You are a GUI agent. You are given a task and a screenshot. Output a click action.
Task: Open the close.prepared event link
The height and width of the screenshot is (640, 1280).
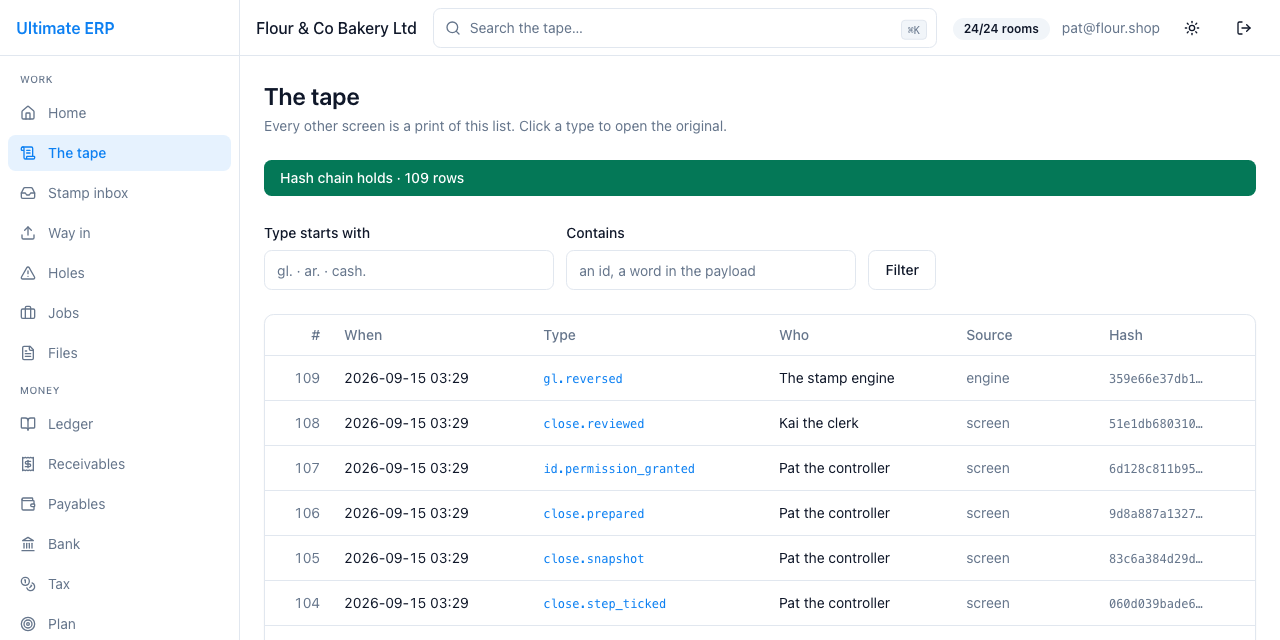594,514
